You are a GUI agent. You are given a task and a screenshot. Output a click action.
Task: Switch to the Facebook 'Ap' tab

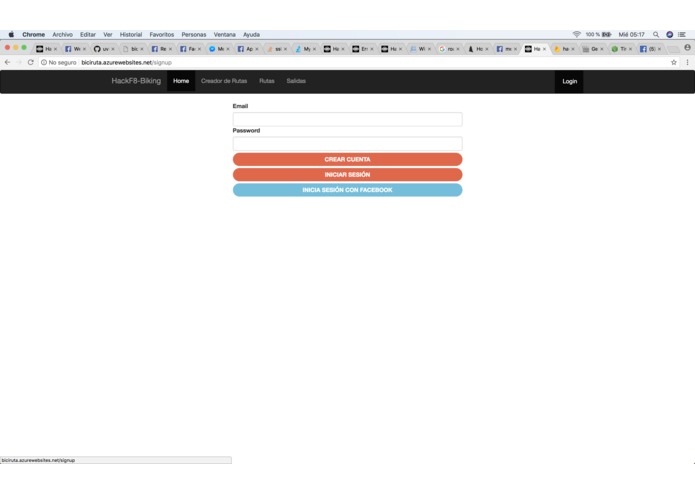[x=246, y=49]
